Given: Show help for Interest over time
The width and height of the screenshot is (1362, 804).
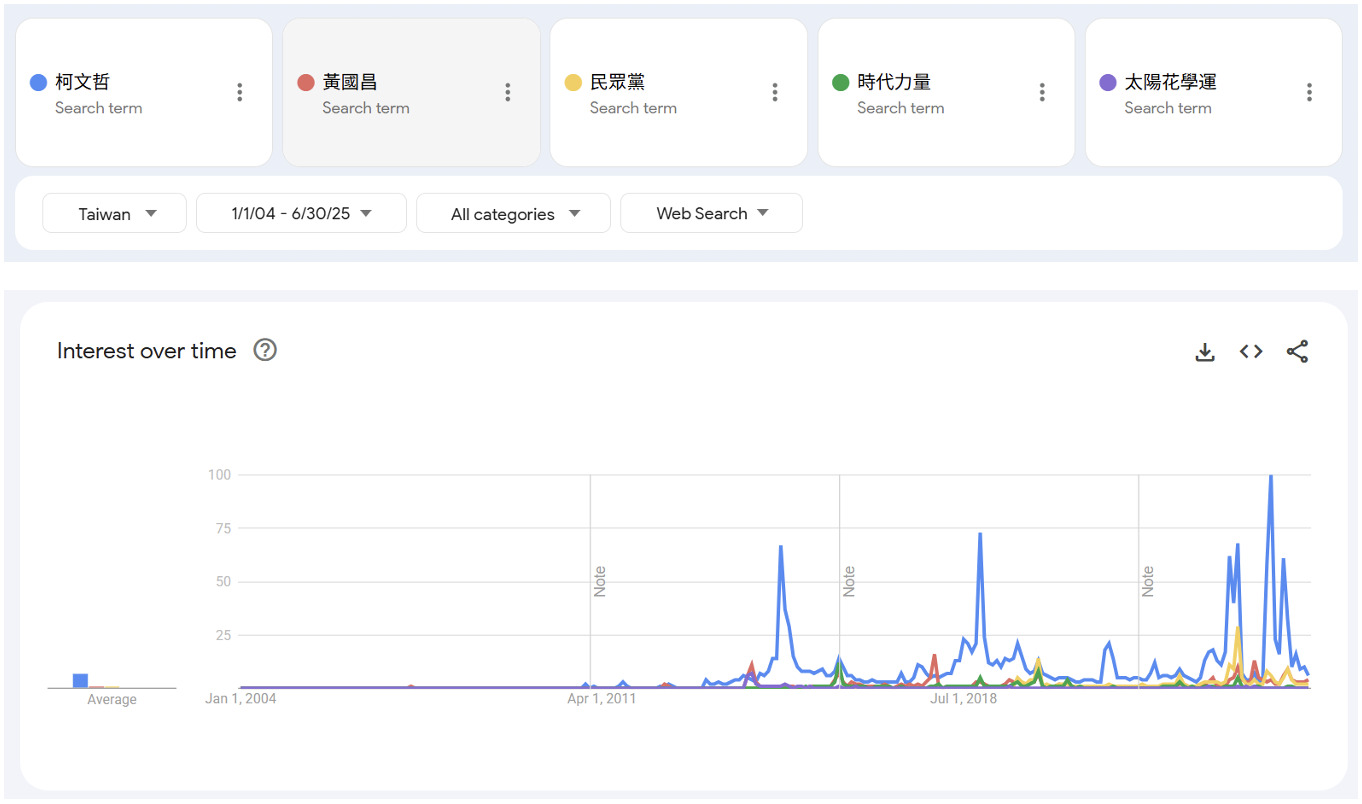Looking at the screenshot, I should (x=265, y=350).
